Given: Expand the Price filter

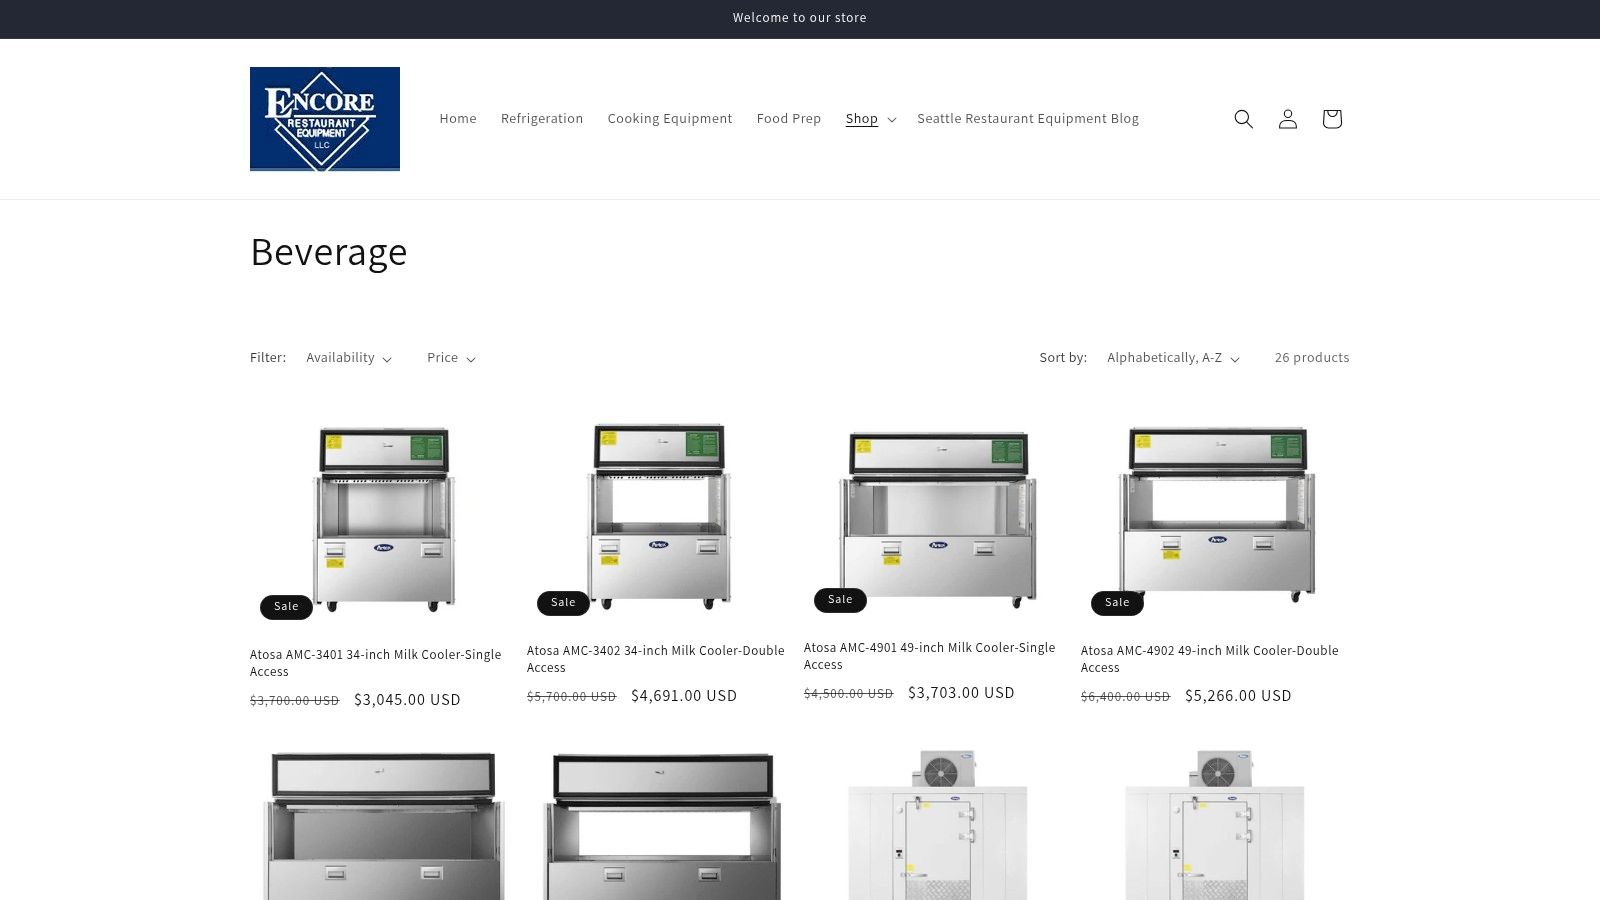Looking at the screenshot, I should pyautogui.click(x=451, y=358).
